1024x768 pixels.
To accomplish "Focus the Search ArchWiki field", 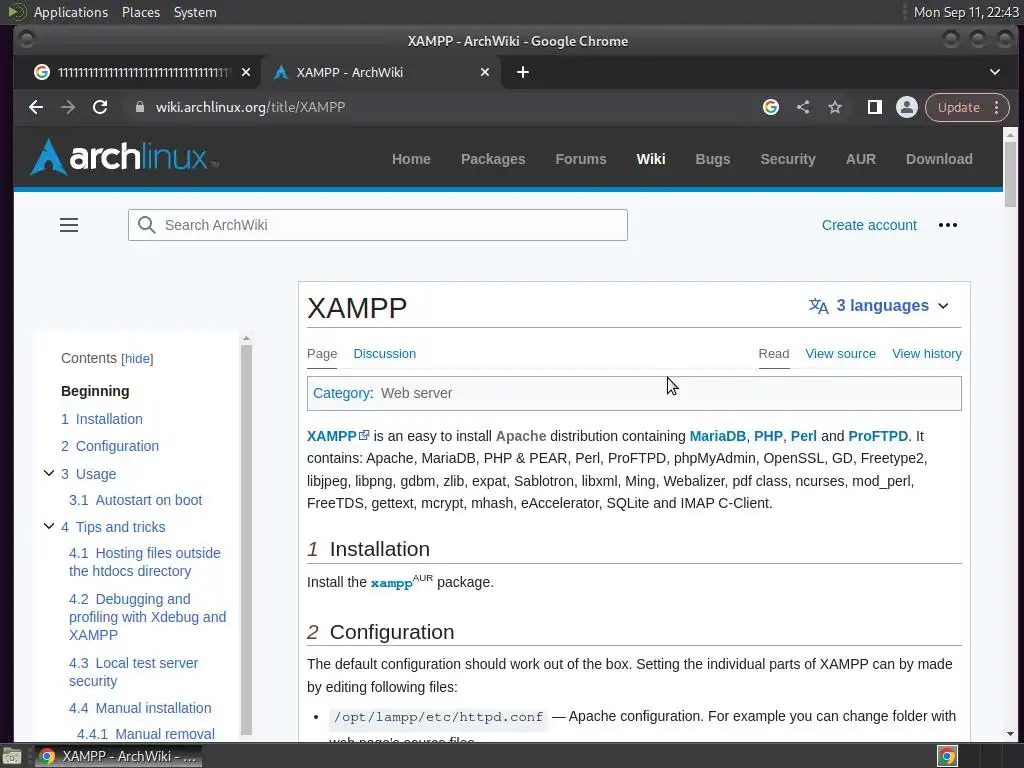I will click(x=377, y=225).
